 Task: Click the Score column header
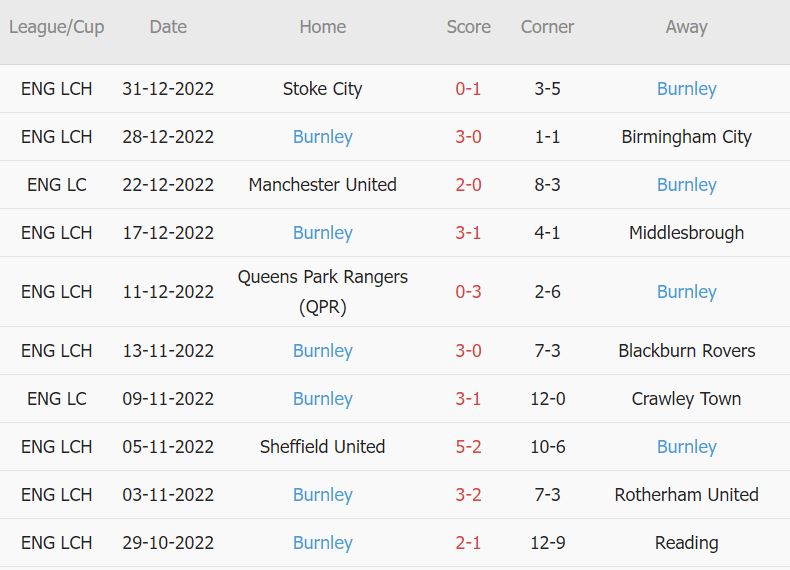[x=468, y=27]
